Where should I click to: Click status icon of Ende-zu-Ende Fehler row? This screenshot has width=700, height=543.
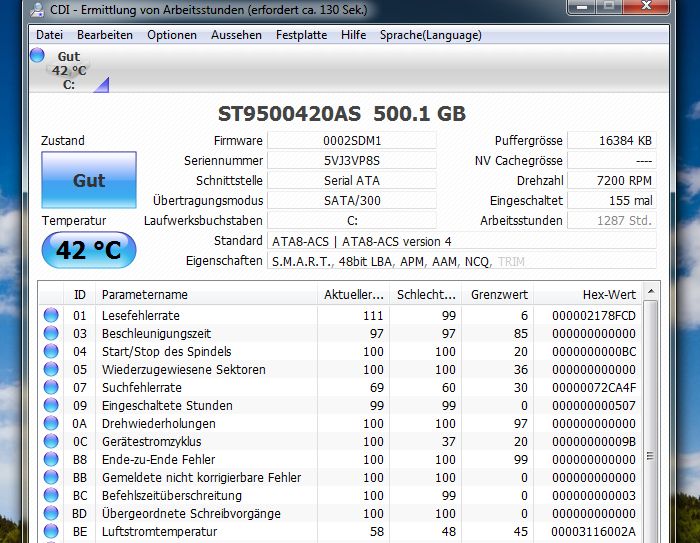(51, 459)
